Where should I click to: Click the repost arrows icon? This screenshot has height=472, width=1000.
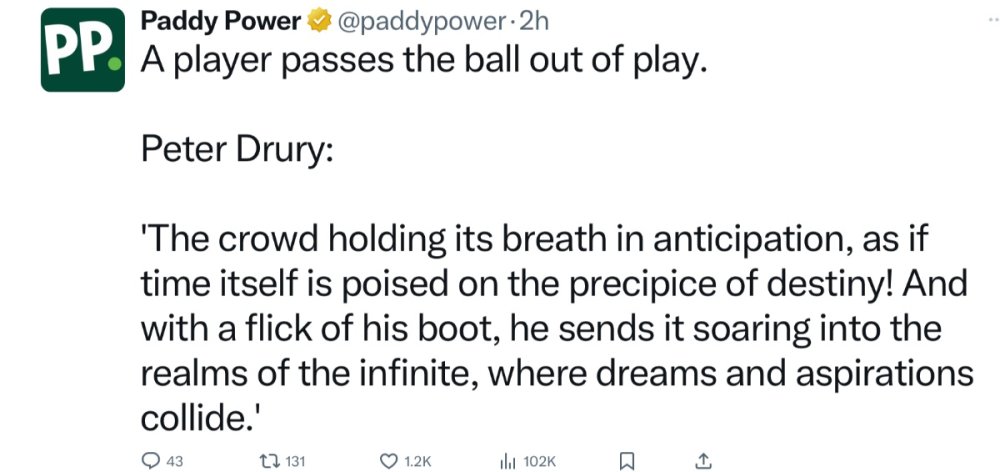(x=269, y=461)
